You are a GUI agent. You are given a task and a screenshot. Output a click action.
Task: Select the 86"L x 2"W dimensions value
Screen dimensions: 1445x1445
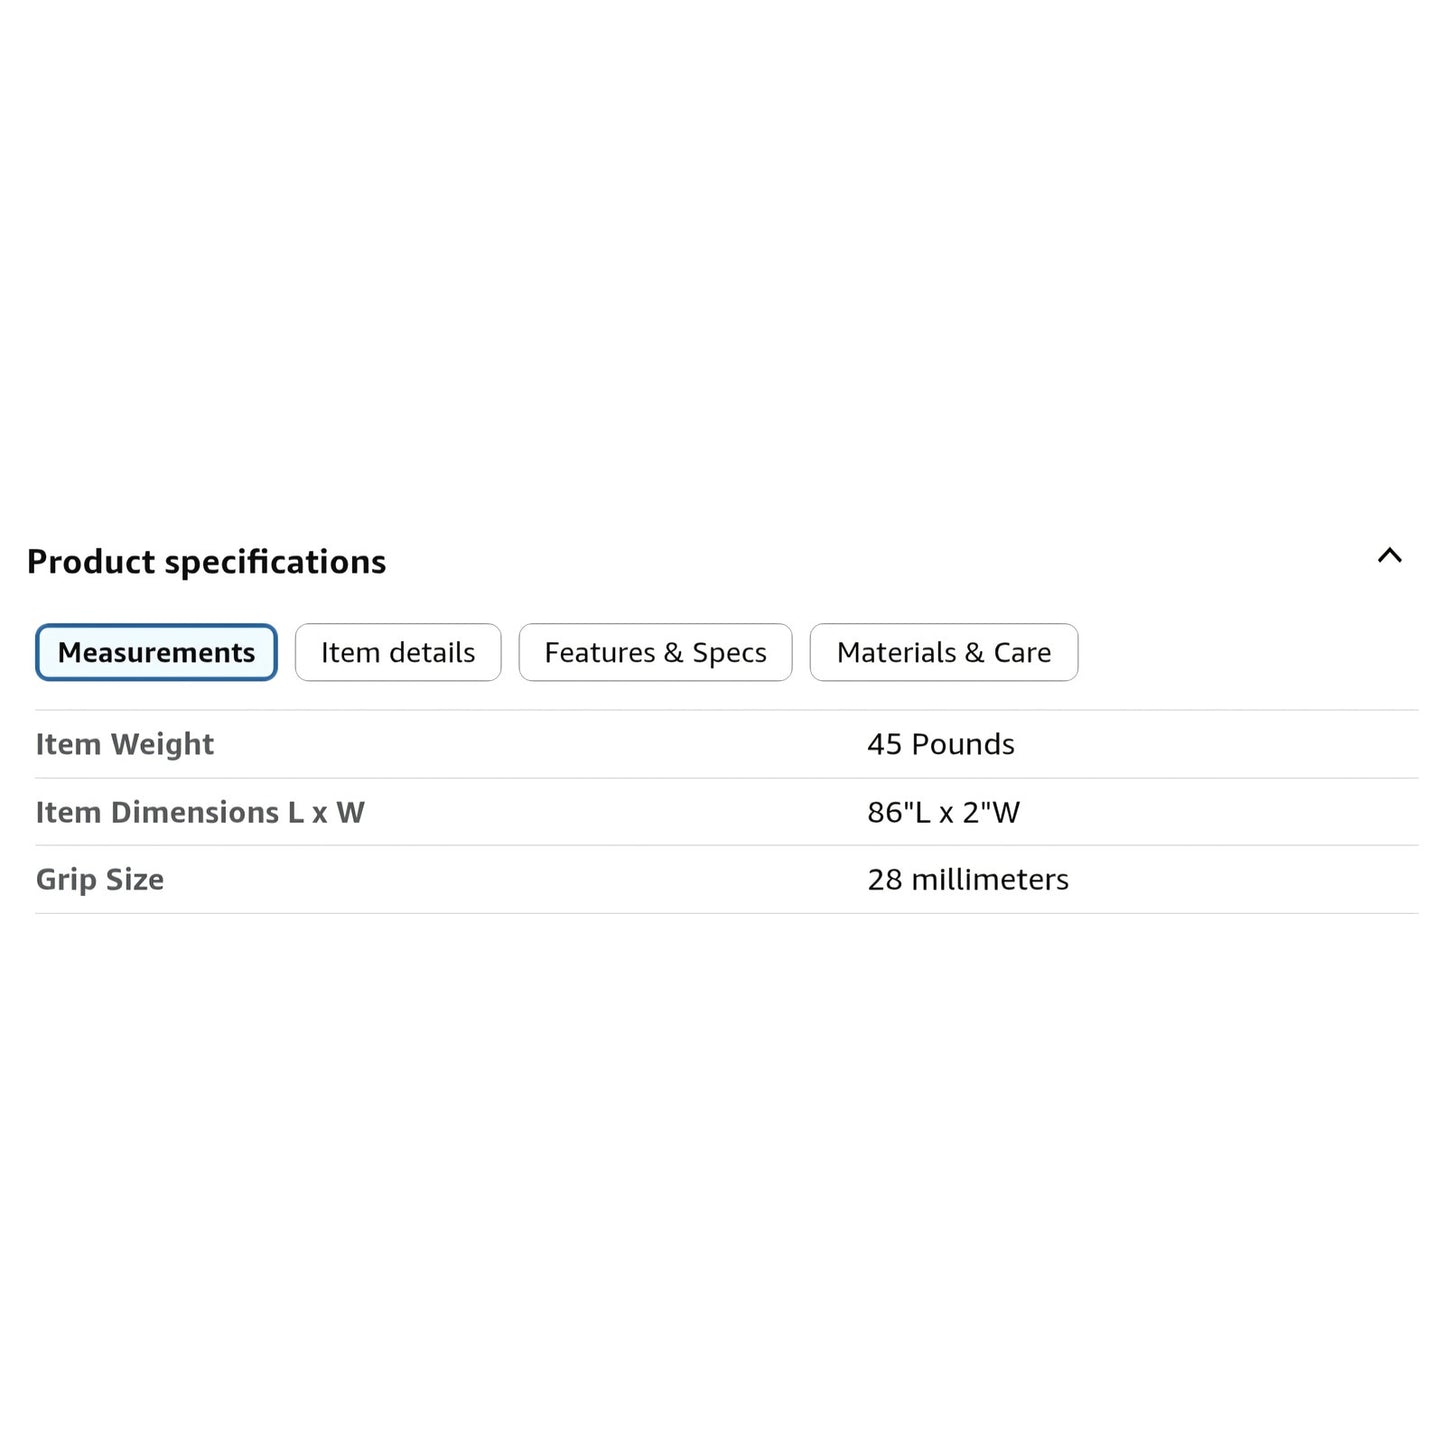944,812
